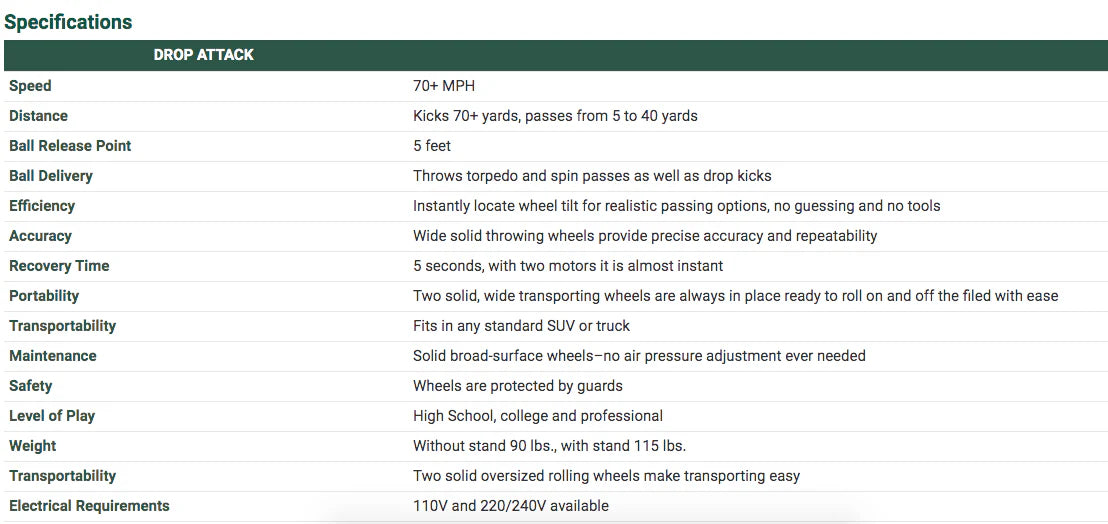Select the Maintenance row label
1108x524 pixels.
tap(53, 356)
